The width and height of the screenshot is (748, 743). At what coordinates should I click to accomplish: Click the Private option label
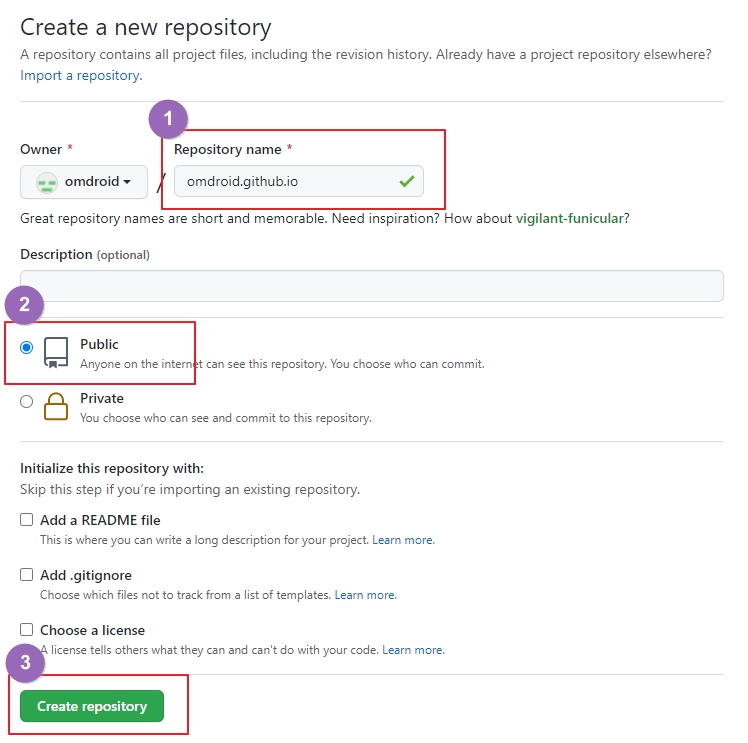(x=102, y=398)
